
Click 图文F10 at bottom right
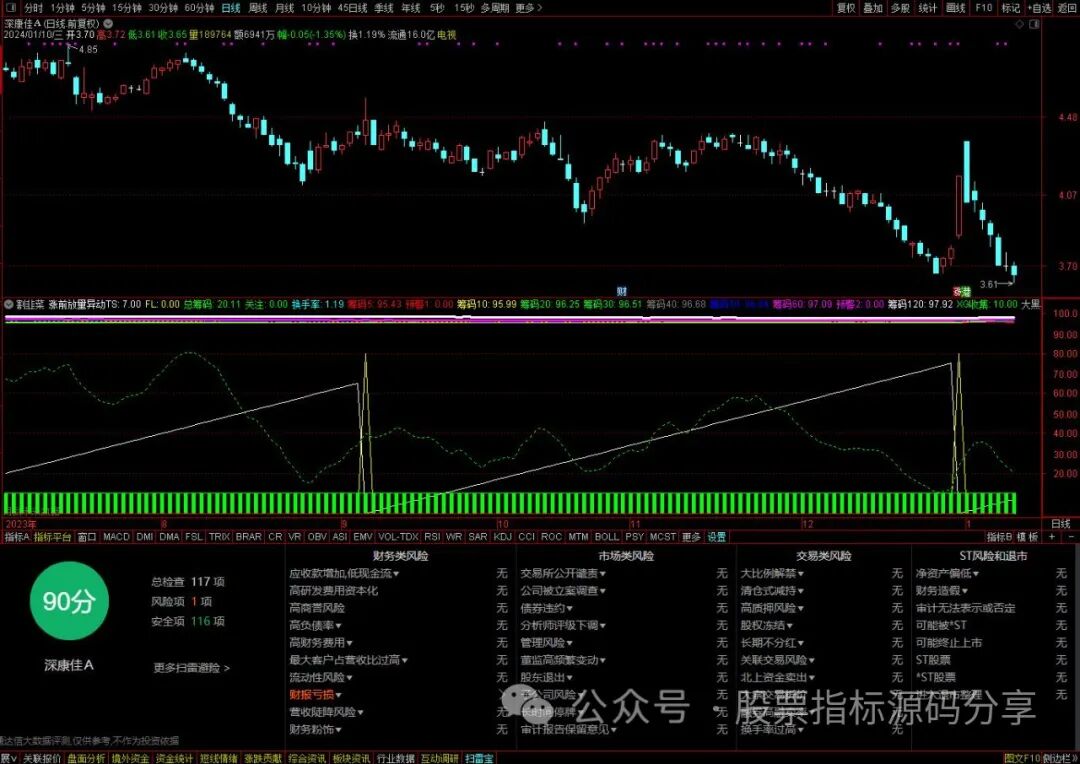pos(1023,758)
